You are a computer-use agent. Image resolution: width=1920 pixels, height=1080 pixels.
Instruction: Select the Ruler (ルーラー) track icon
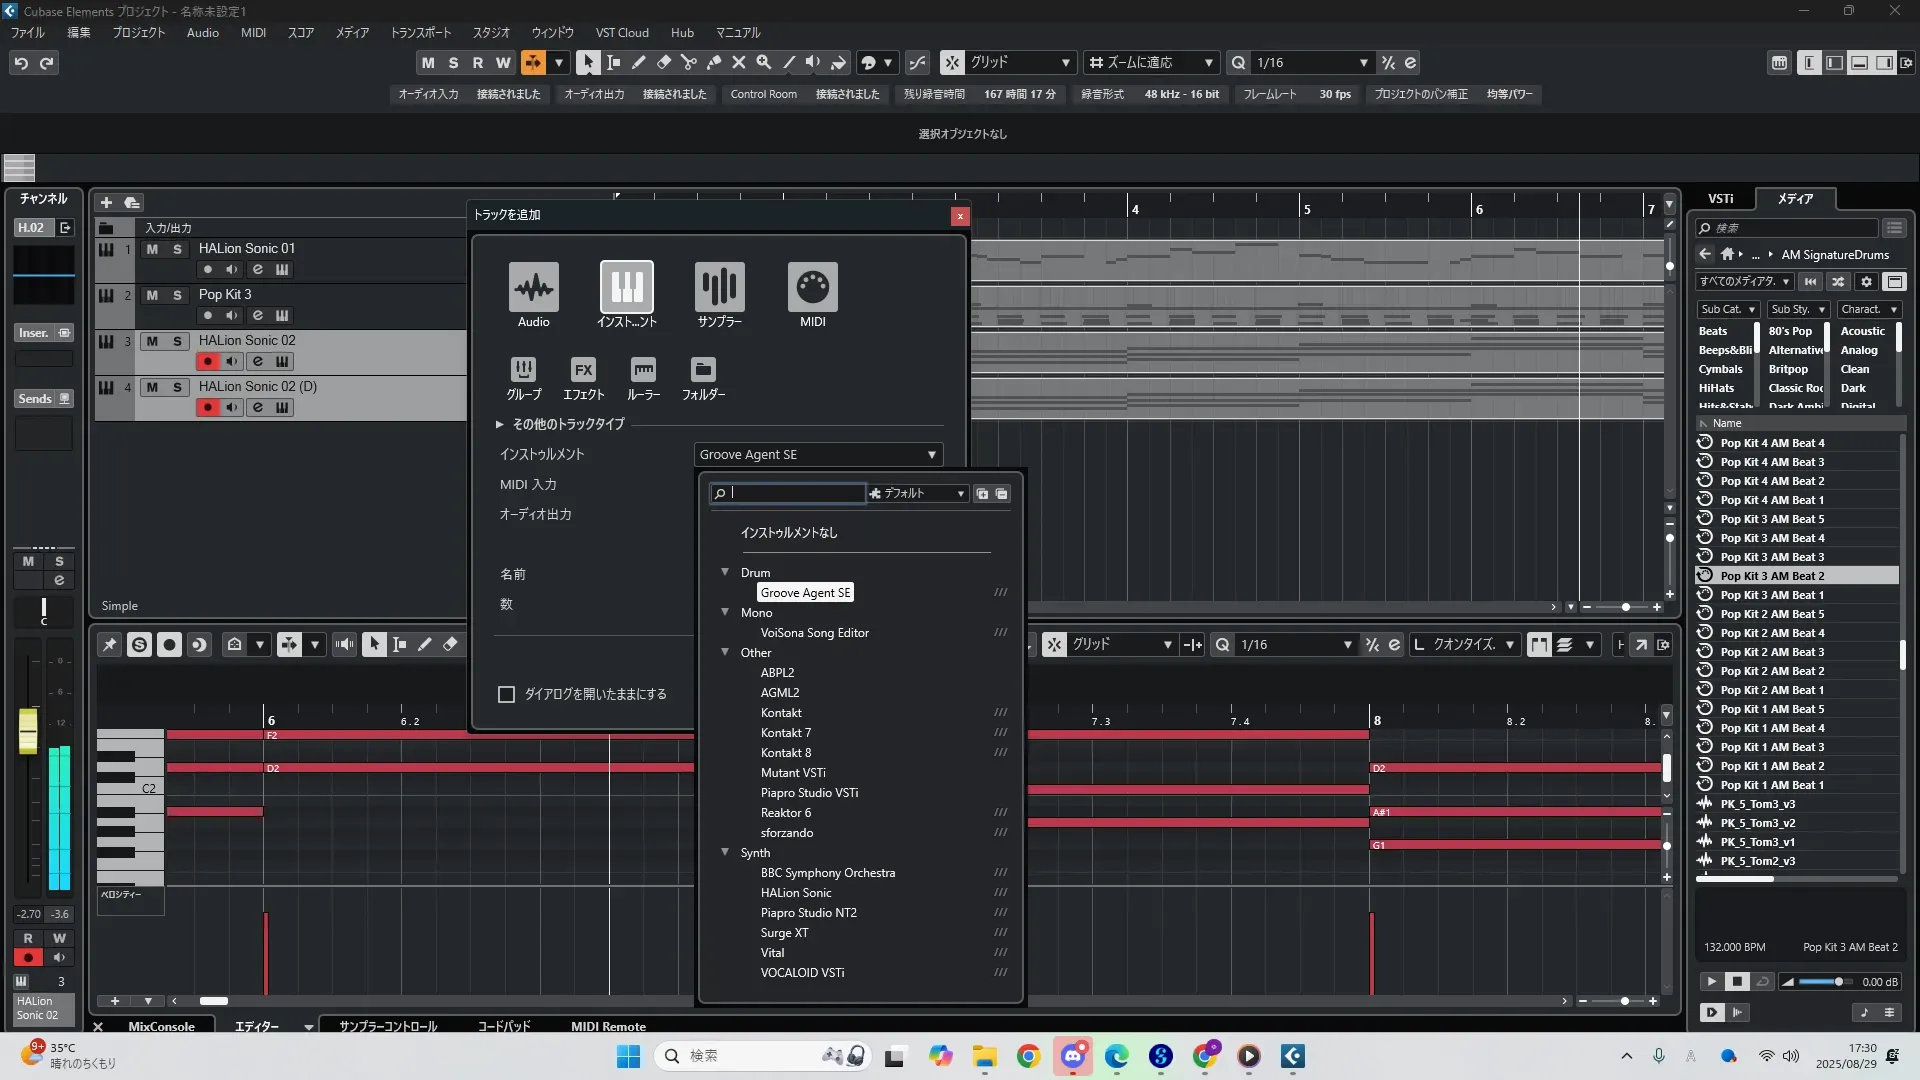[x=643, y=370]
